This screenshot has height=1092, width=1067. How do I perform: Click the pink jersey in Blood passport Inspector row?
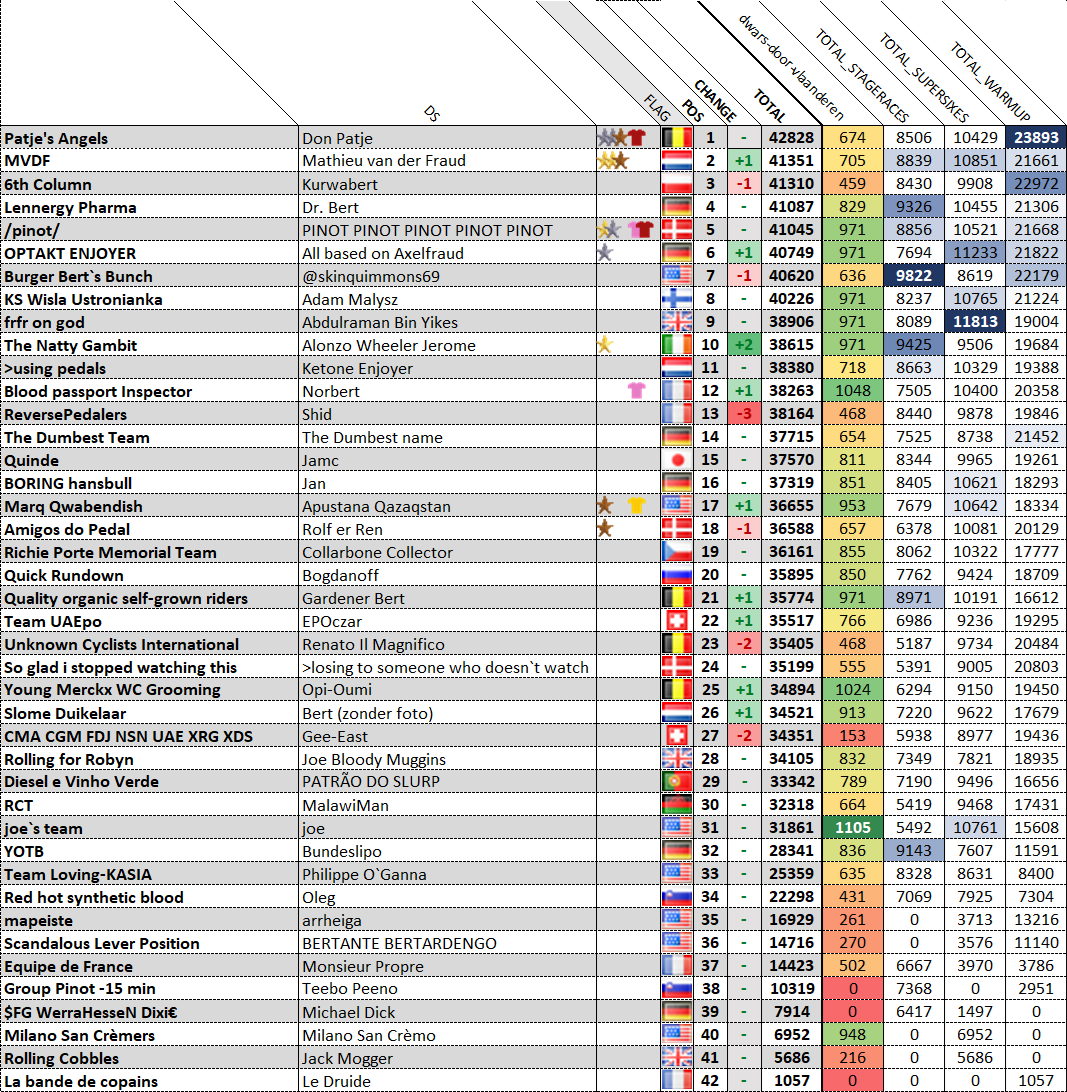click(636, 391)
